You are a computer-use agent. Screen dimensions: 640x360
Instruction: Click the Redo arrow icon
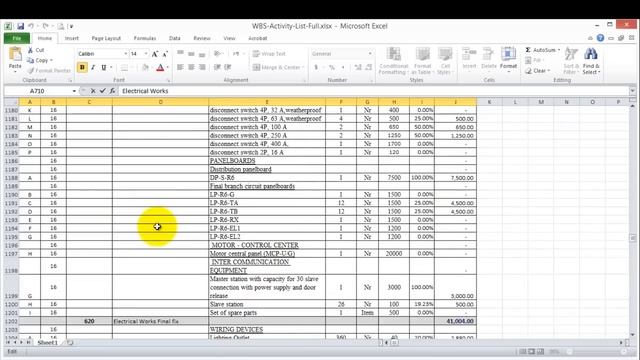45,26
